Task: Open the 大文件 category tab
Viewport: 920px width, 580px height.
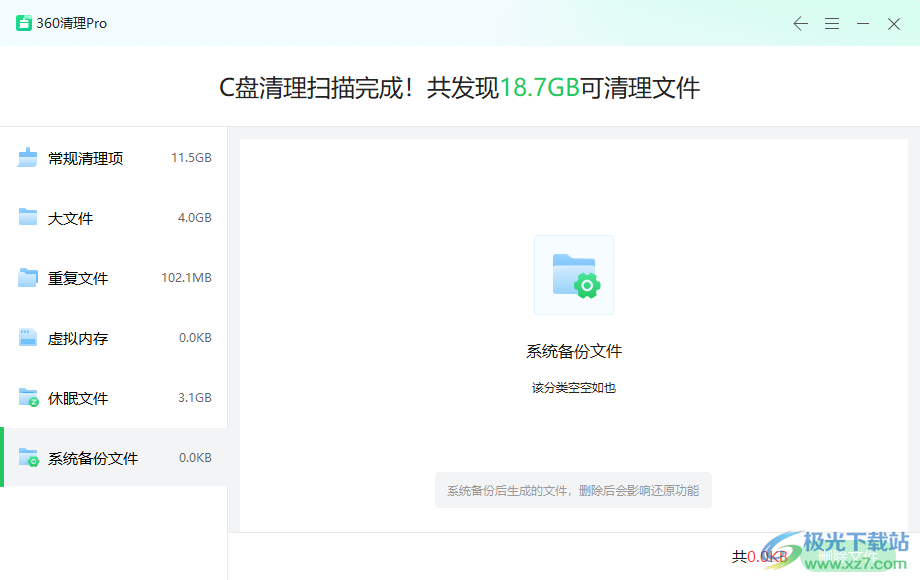Action: [x=71, y=218]
